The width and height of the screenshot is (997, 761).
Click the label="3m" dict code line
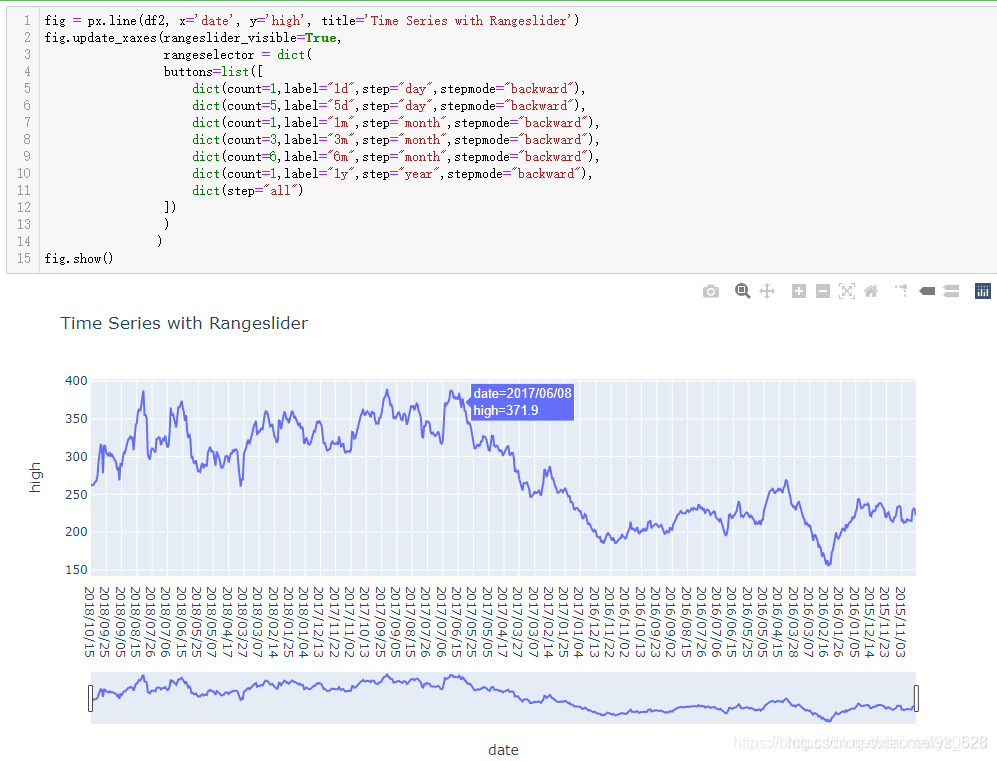pyautogui.click(x=395, y=140)
